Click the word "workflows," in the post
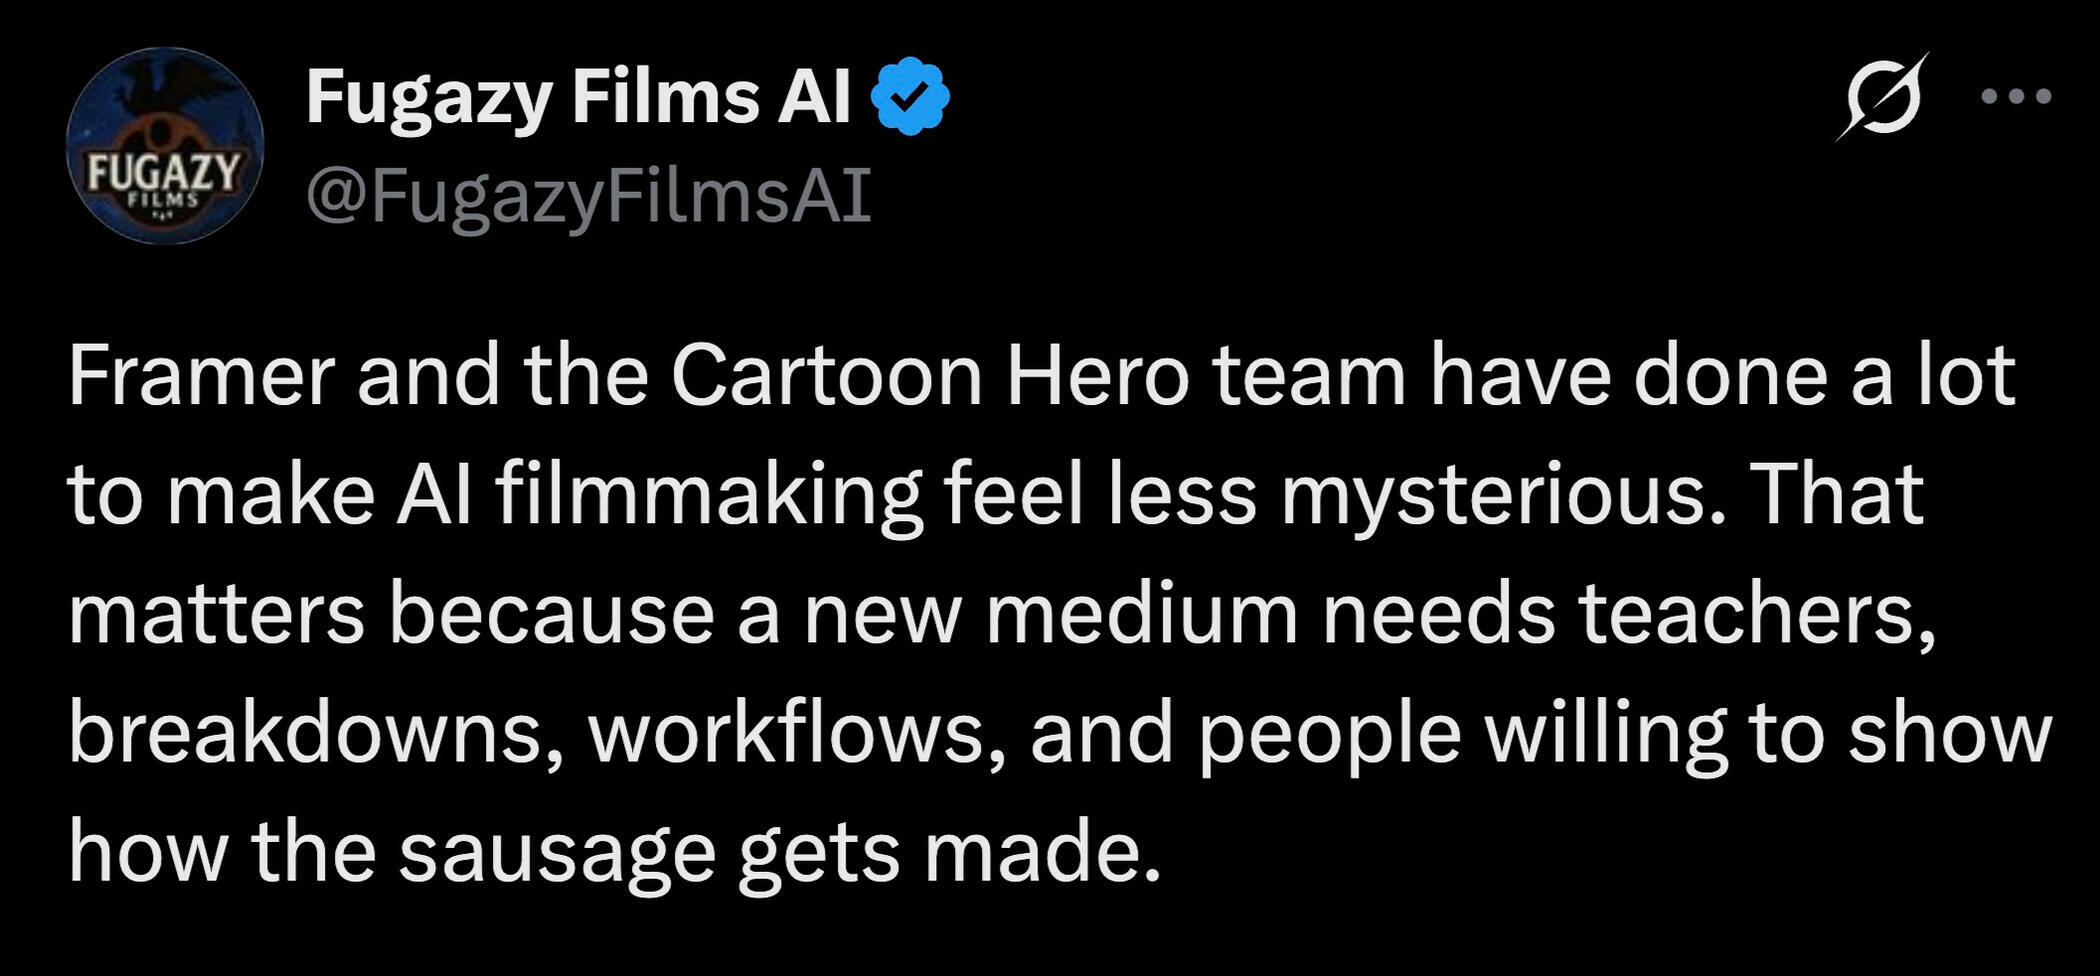 (x=797, y=734)
